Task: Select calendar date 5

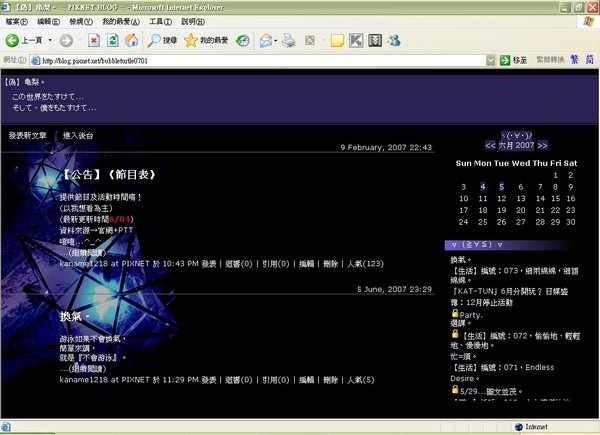Action: point(501,187)
